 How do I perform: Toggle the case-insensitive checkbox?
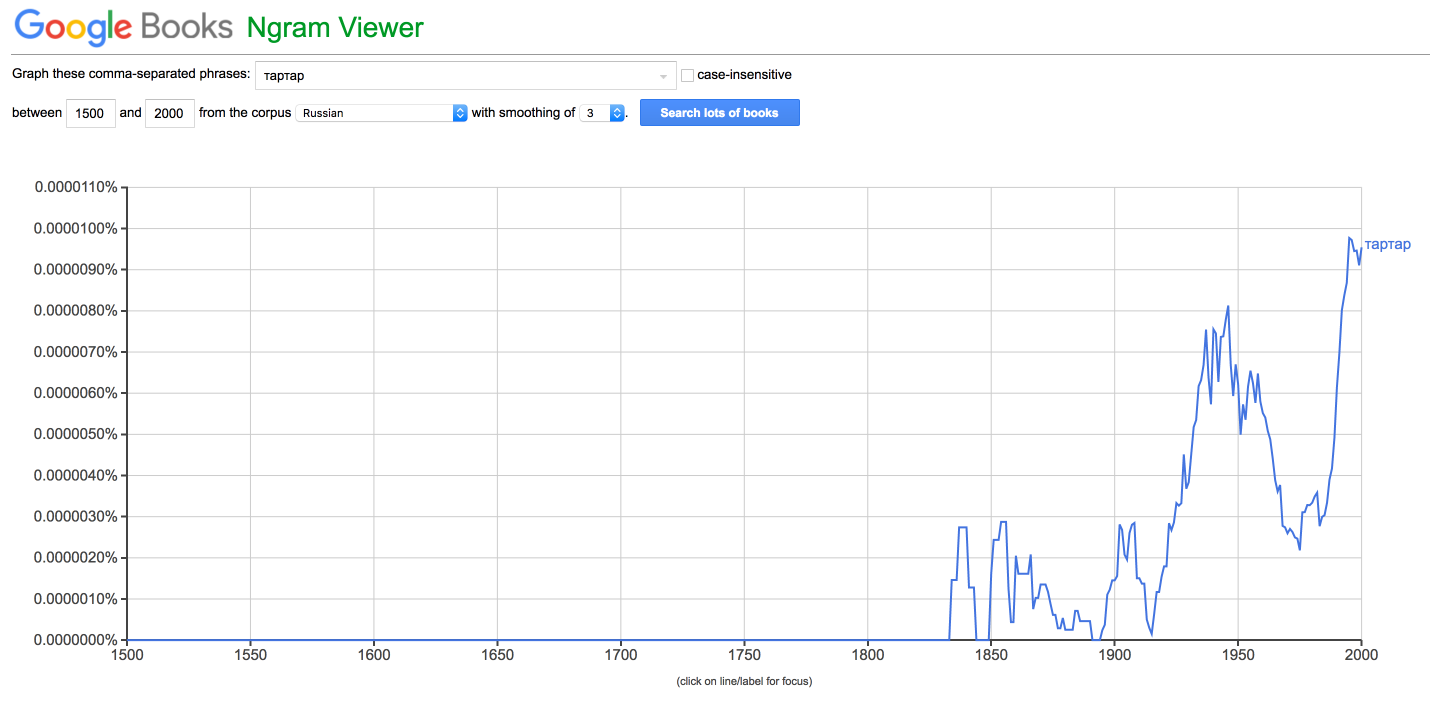688,75
